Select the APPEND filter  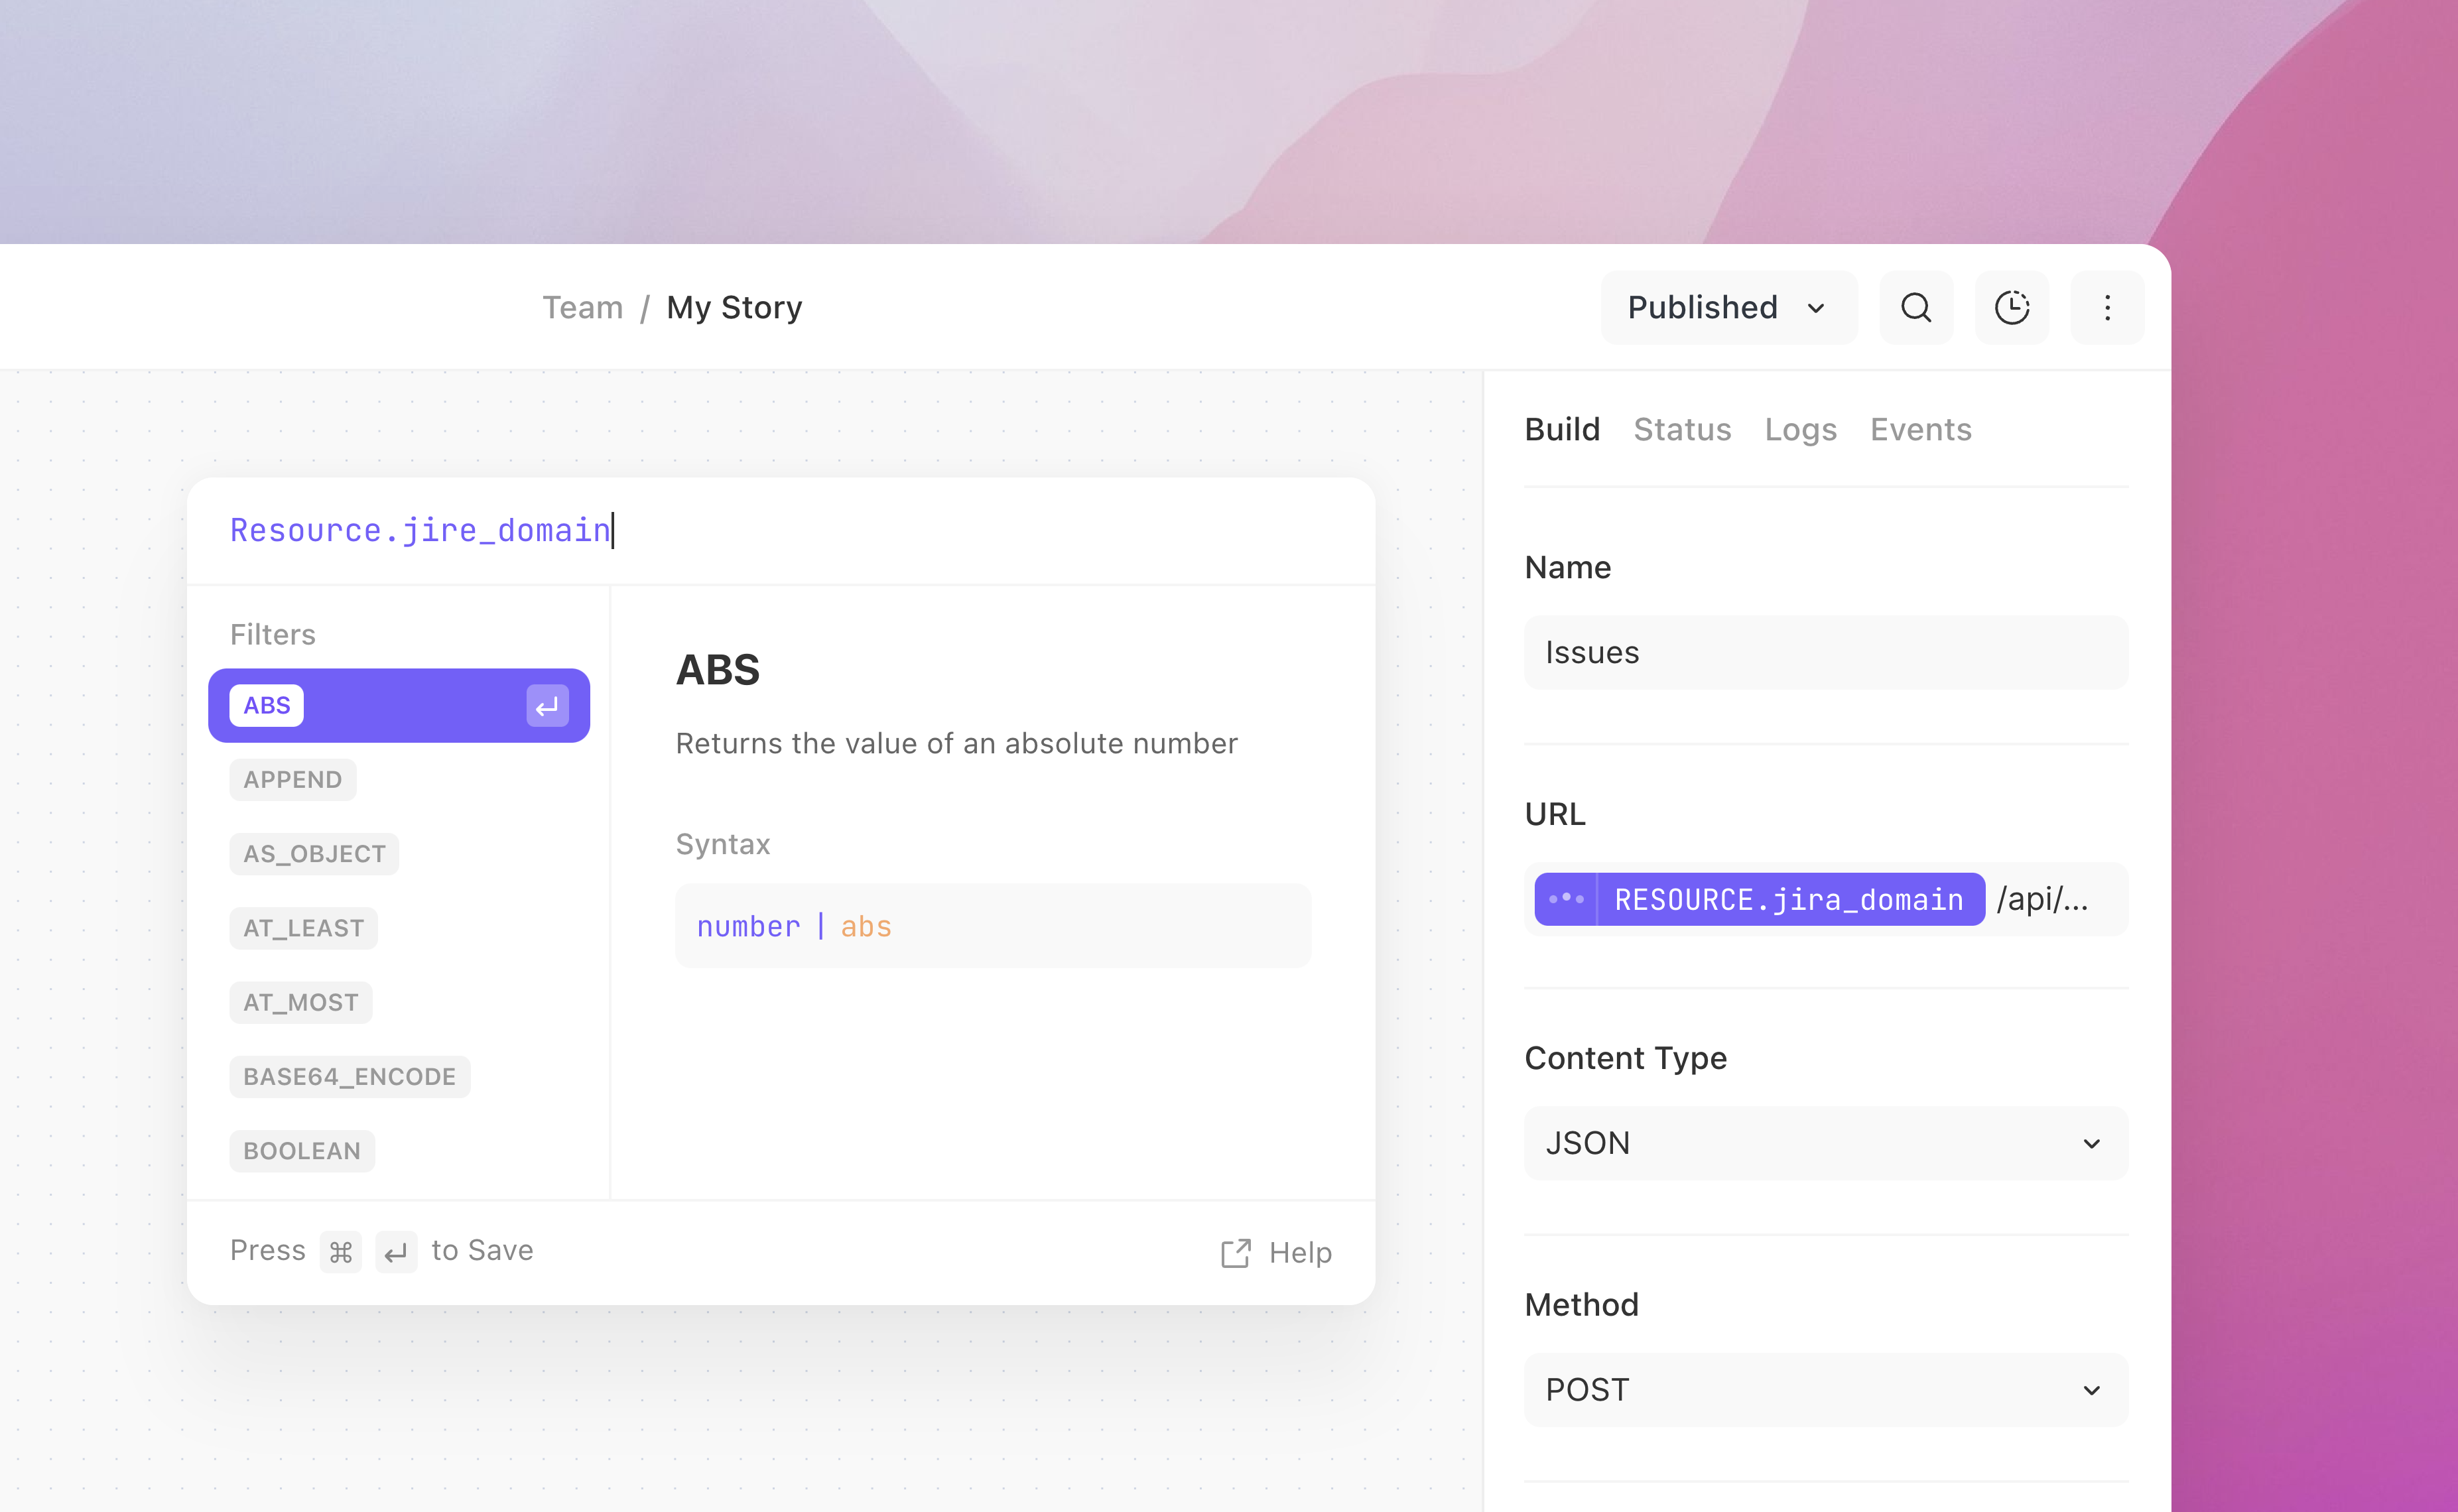(293, 780)
